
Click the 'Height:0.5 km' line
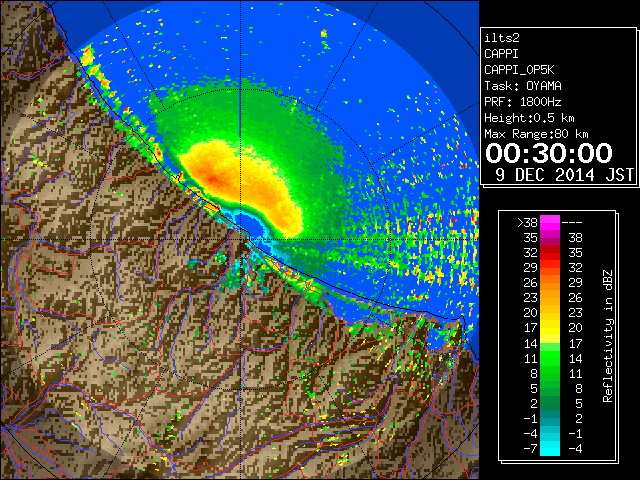(529, 118)
